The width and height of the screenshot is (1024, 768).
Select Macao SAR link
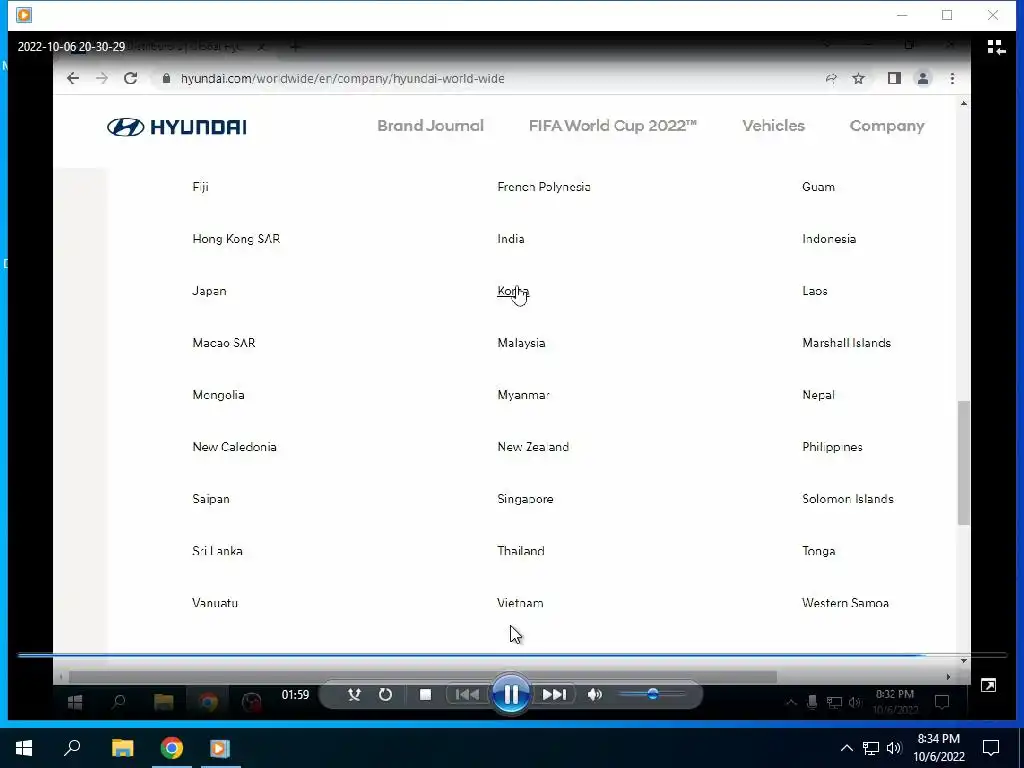224,343
